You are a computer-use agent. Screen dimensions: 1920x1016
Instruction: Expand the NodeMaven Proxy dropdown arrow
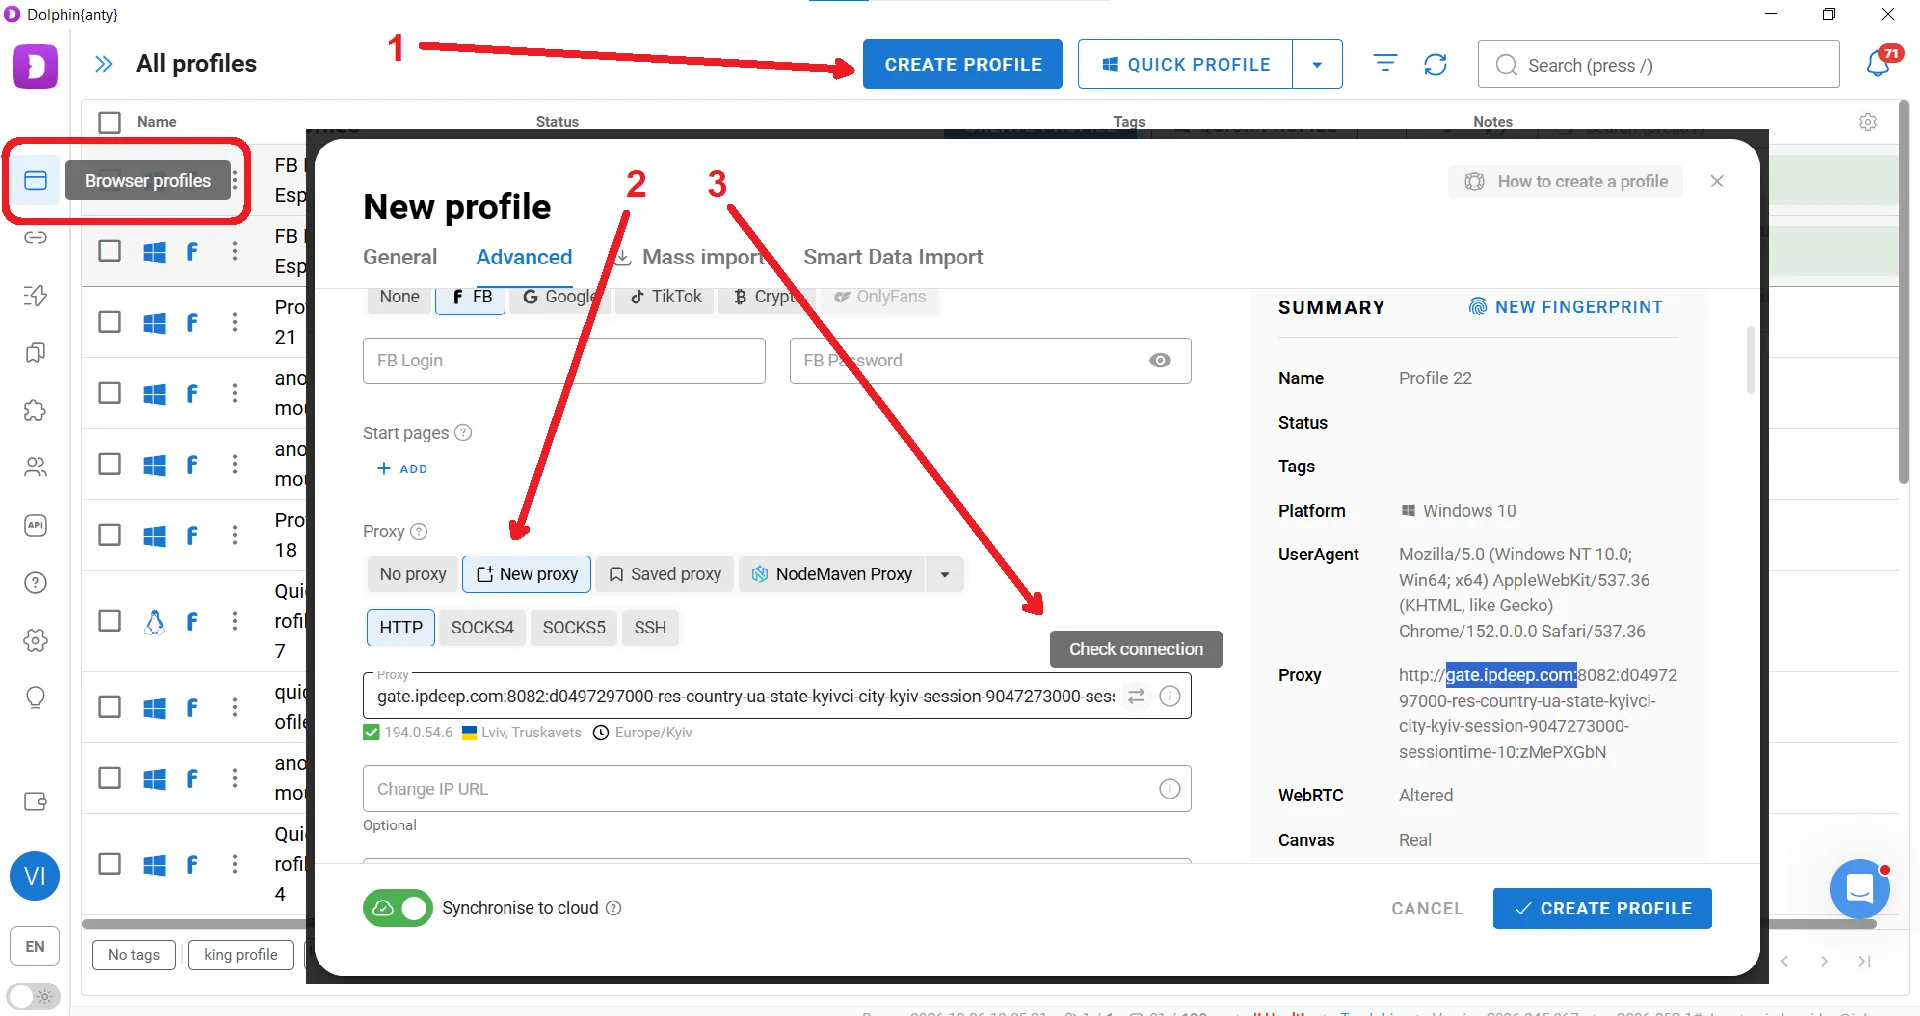tap(945, 574)
